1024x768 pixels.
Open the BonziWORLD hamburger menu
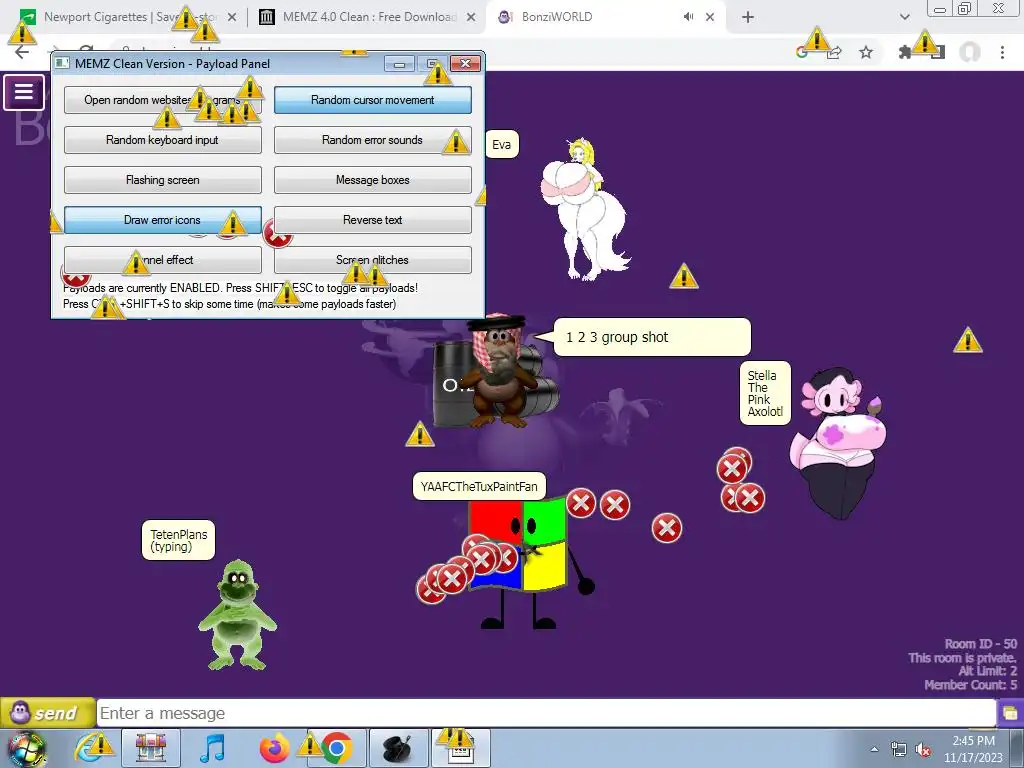coord(24,92)
